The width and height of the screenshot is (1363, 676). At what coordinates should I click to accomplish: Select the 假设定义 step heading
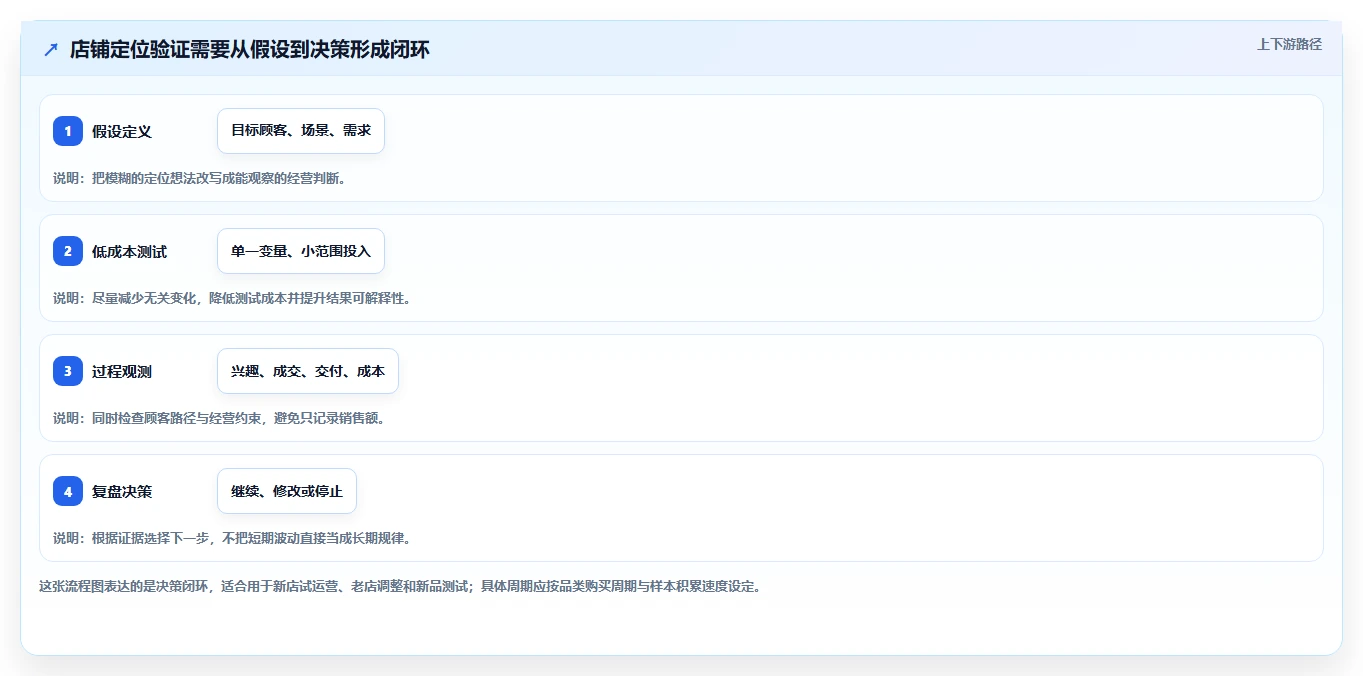pos(122,131)
